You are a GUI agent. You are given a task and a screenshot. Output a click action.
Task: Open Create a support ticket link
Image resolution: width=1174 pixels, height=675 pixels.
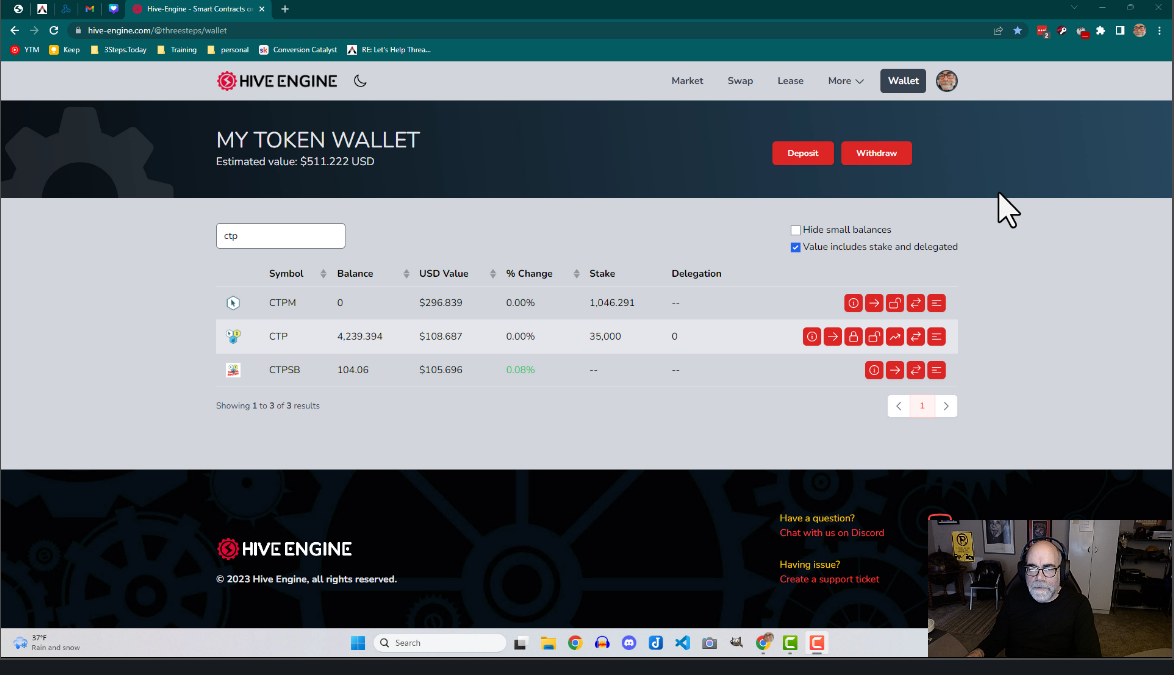(x=830, y=579)
